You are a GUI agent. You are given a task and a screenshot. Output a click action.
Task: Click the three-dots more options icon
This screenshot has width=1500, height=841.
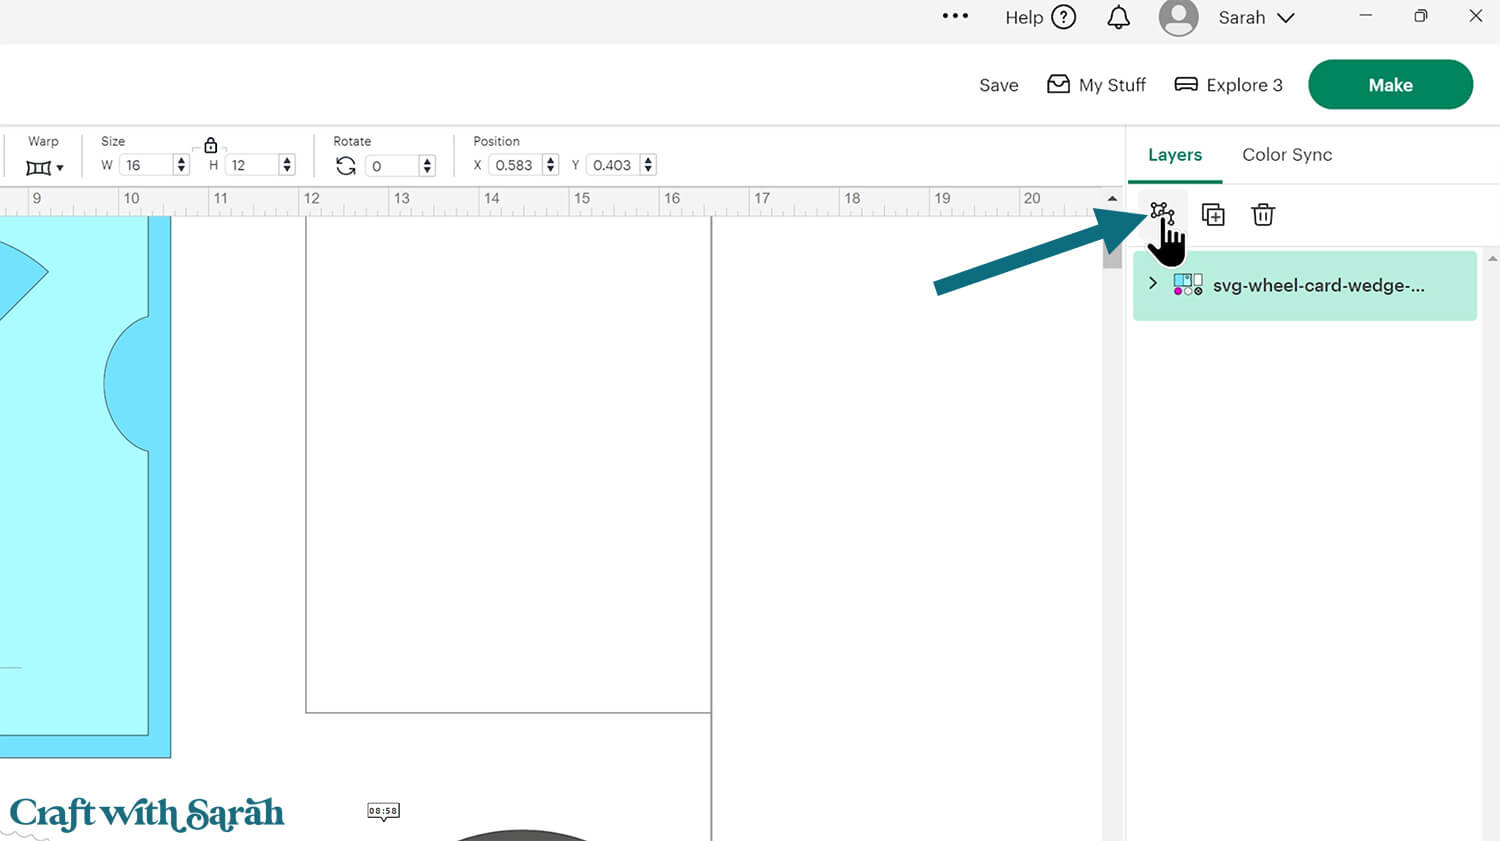point(955,16)
